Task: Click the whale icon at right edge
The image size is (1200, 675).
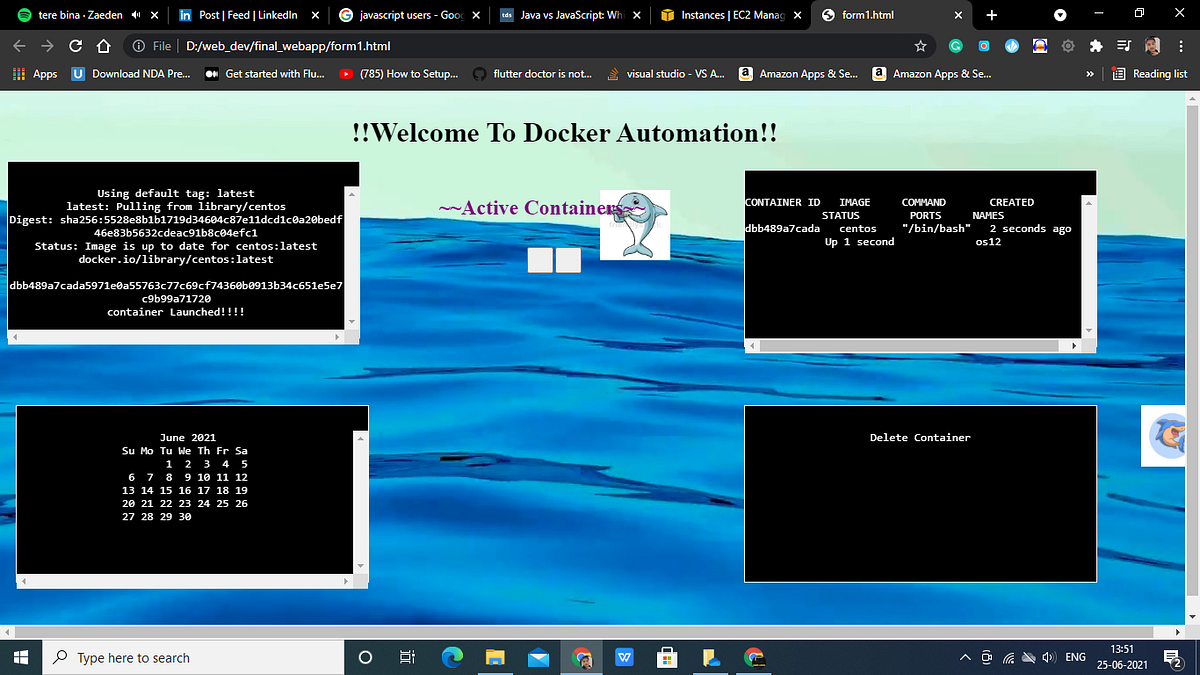Action: [x=1163, y=437]
